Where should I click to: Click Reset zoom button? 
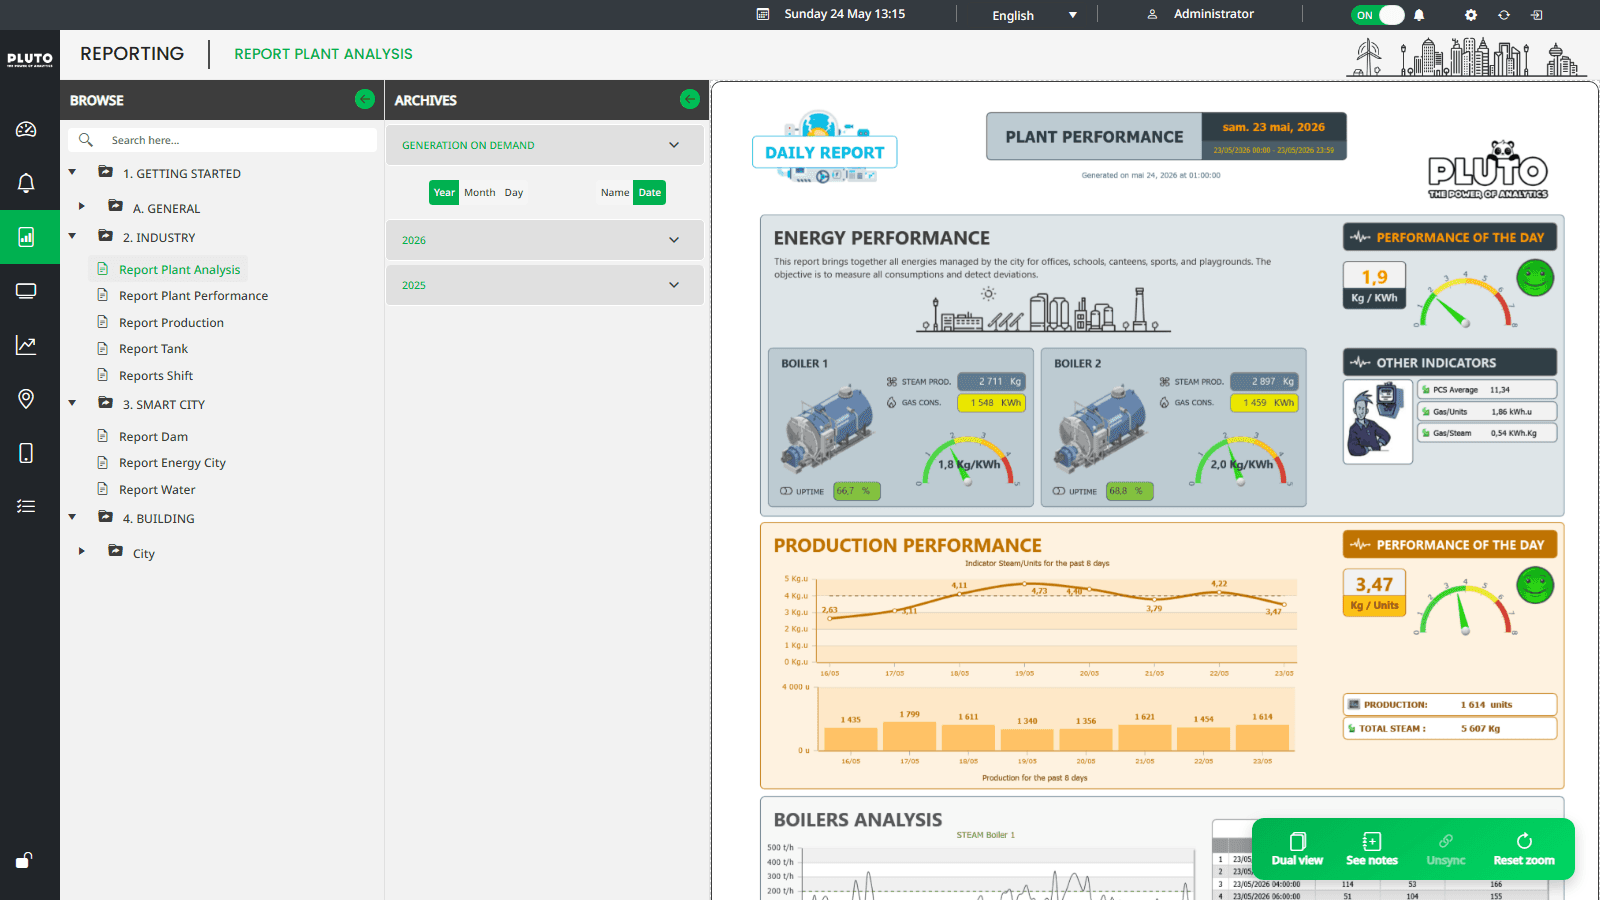[1524, 849]
